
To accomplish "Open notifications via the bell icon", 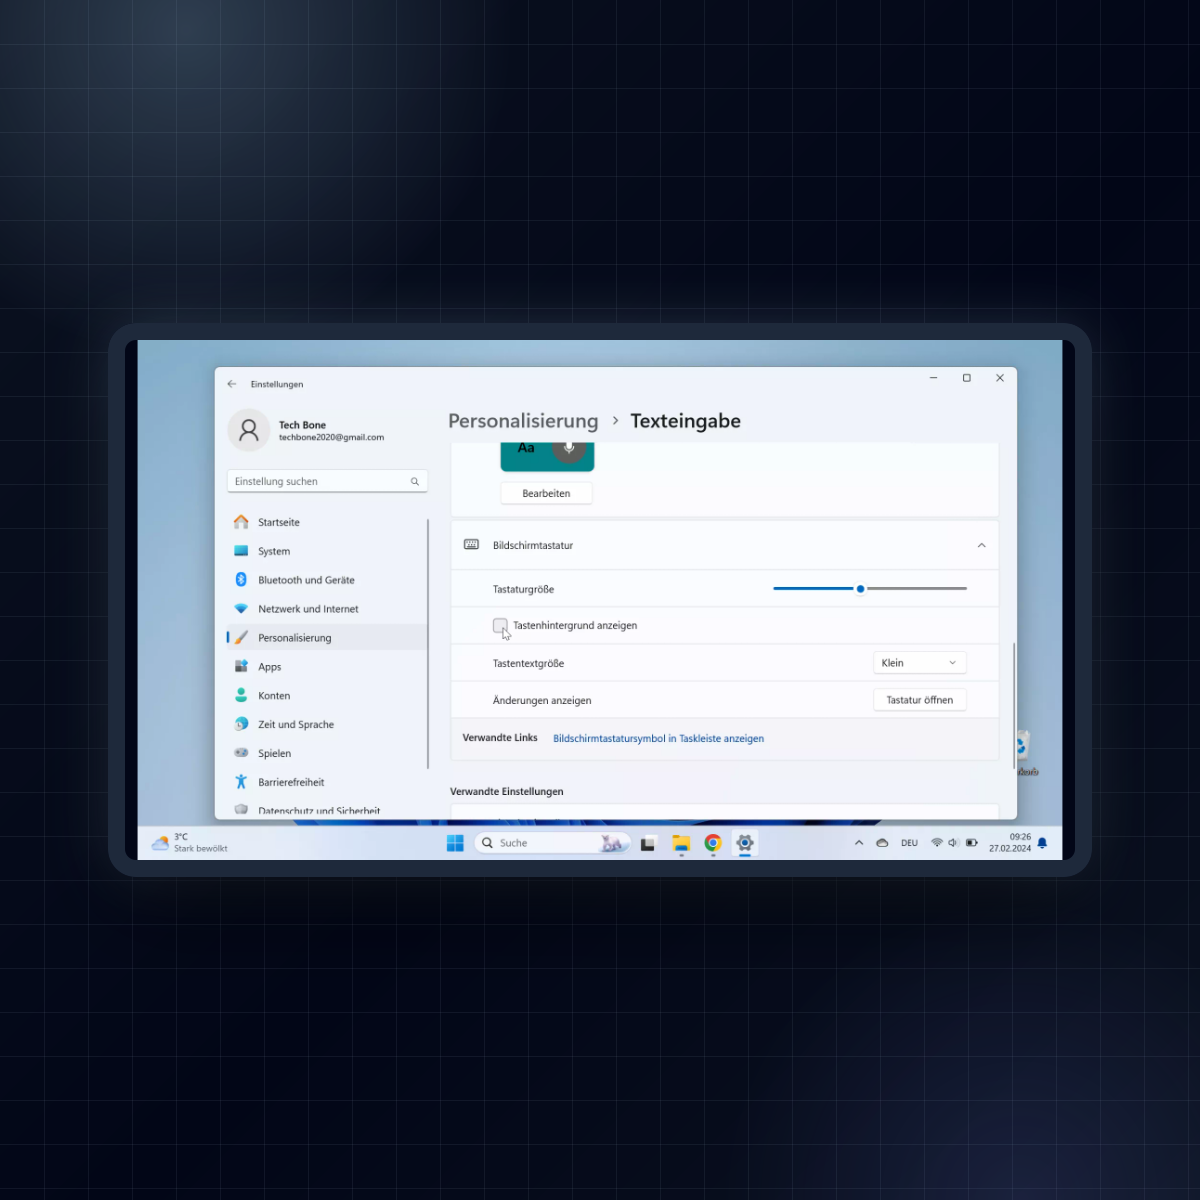I will (1042, 843).
